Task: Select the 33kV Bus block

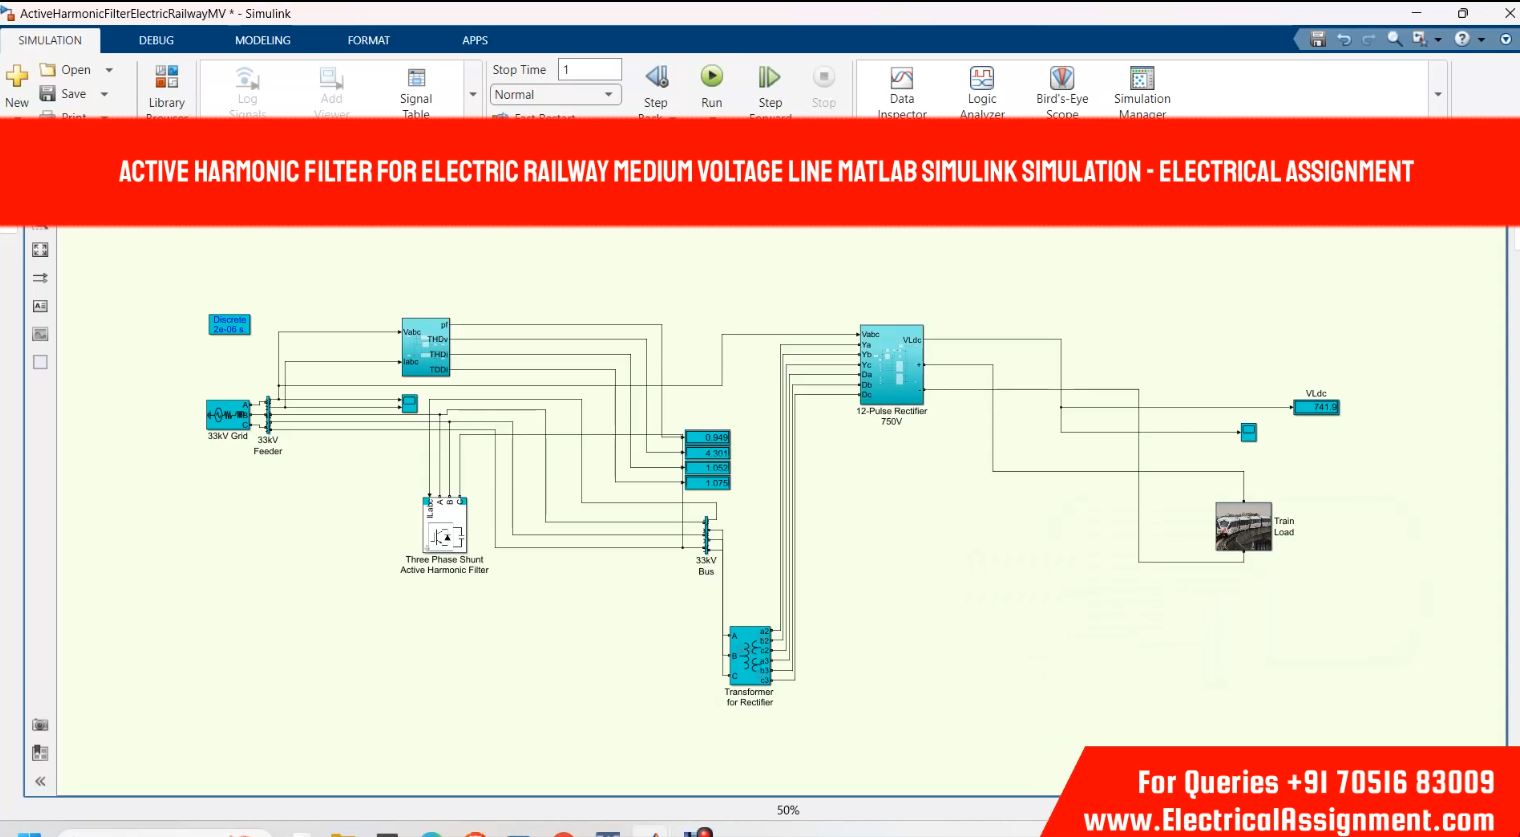Action: point(706,534)
